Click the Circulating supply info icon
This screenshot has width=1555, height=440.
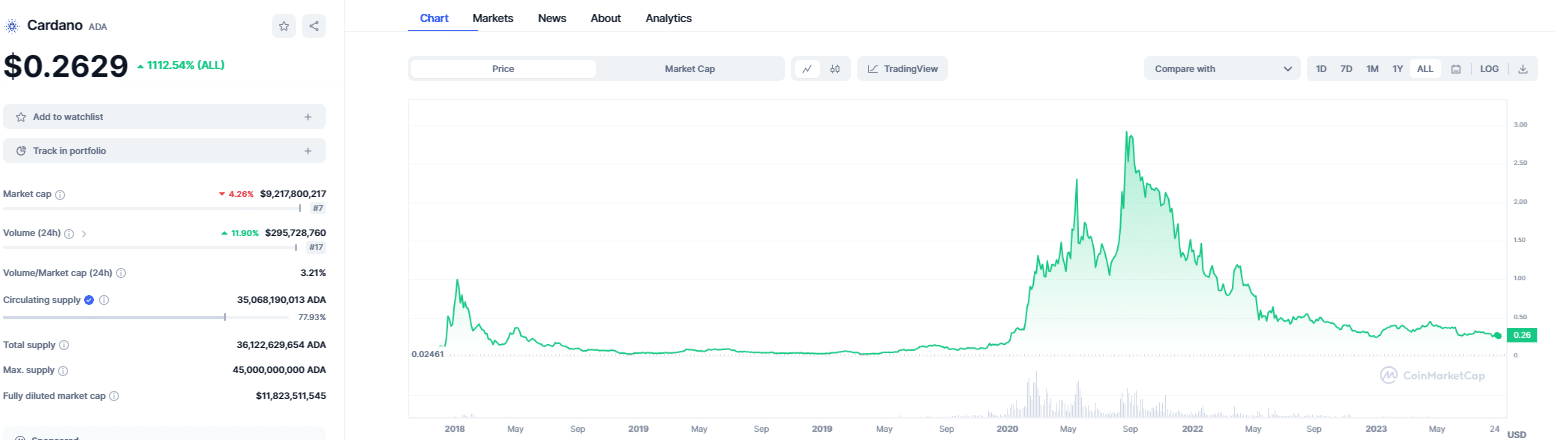[x=104, y=299]
